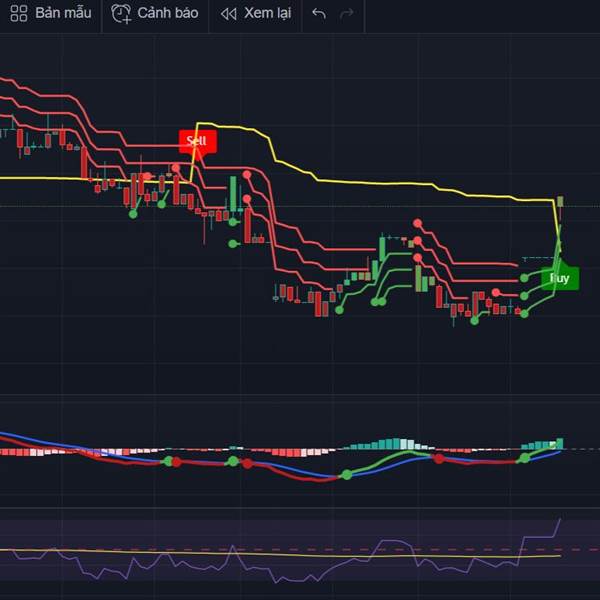Click the green Buy signal label

(x=560, y=278)
